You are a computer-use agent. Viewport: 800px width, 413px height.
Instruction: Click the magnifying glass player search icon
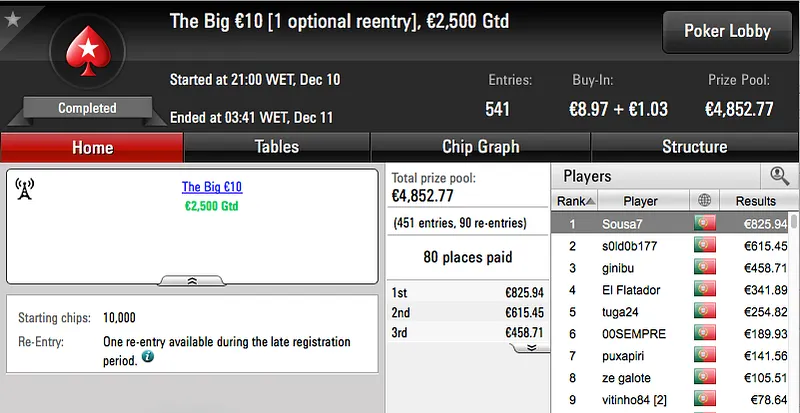coord(779,176)
